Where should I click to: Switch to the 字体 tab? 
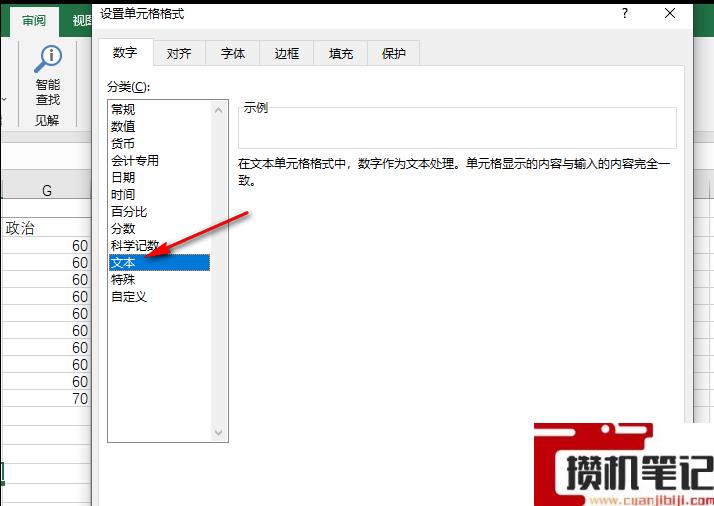[233, 54]
